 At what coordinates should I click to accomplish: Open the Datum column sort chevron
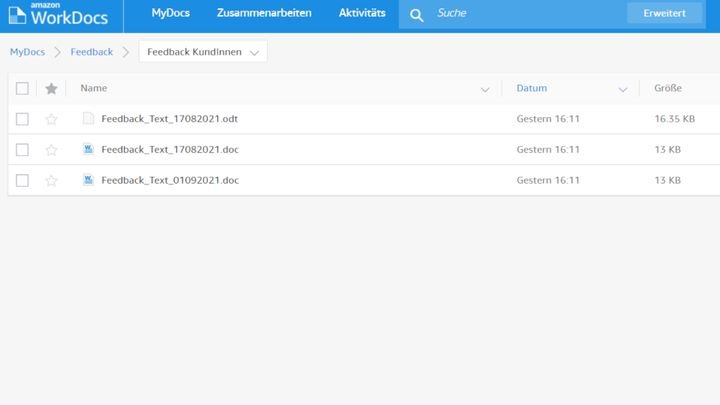623,89
